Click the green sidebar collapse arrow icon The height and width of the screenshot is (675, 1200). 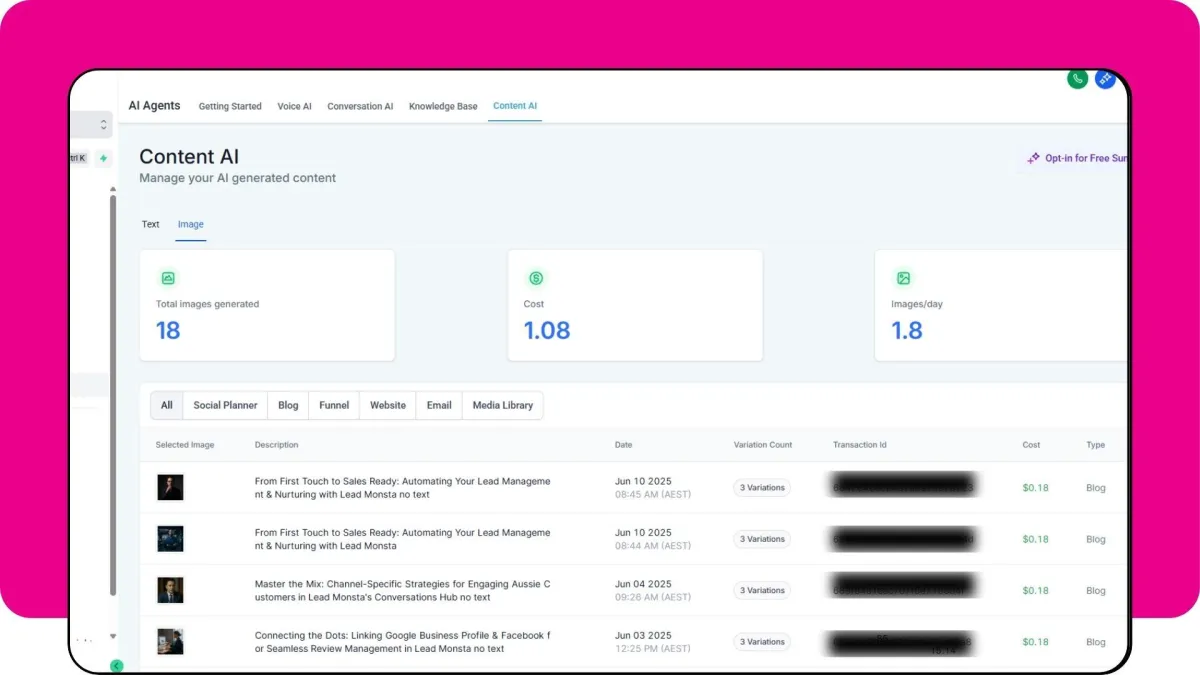coord(117,666)
